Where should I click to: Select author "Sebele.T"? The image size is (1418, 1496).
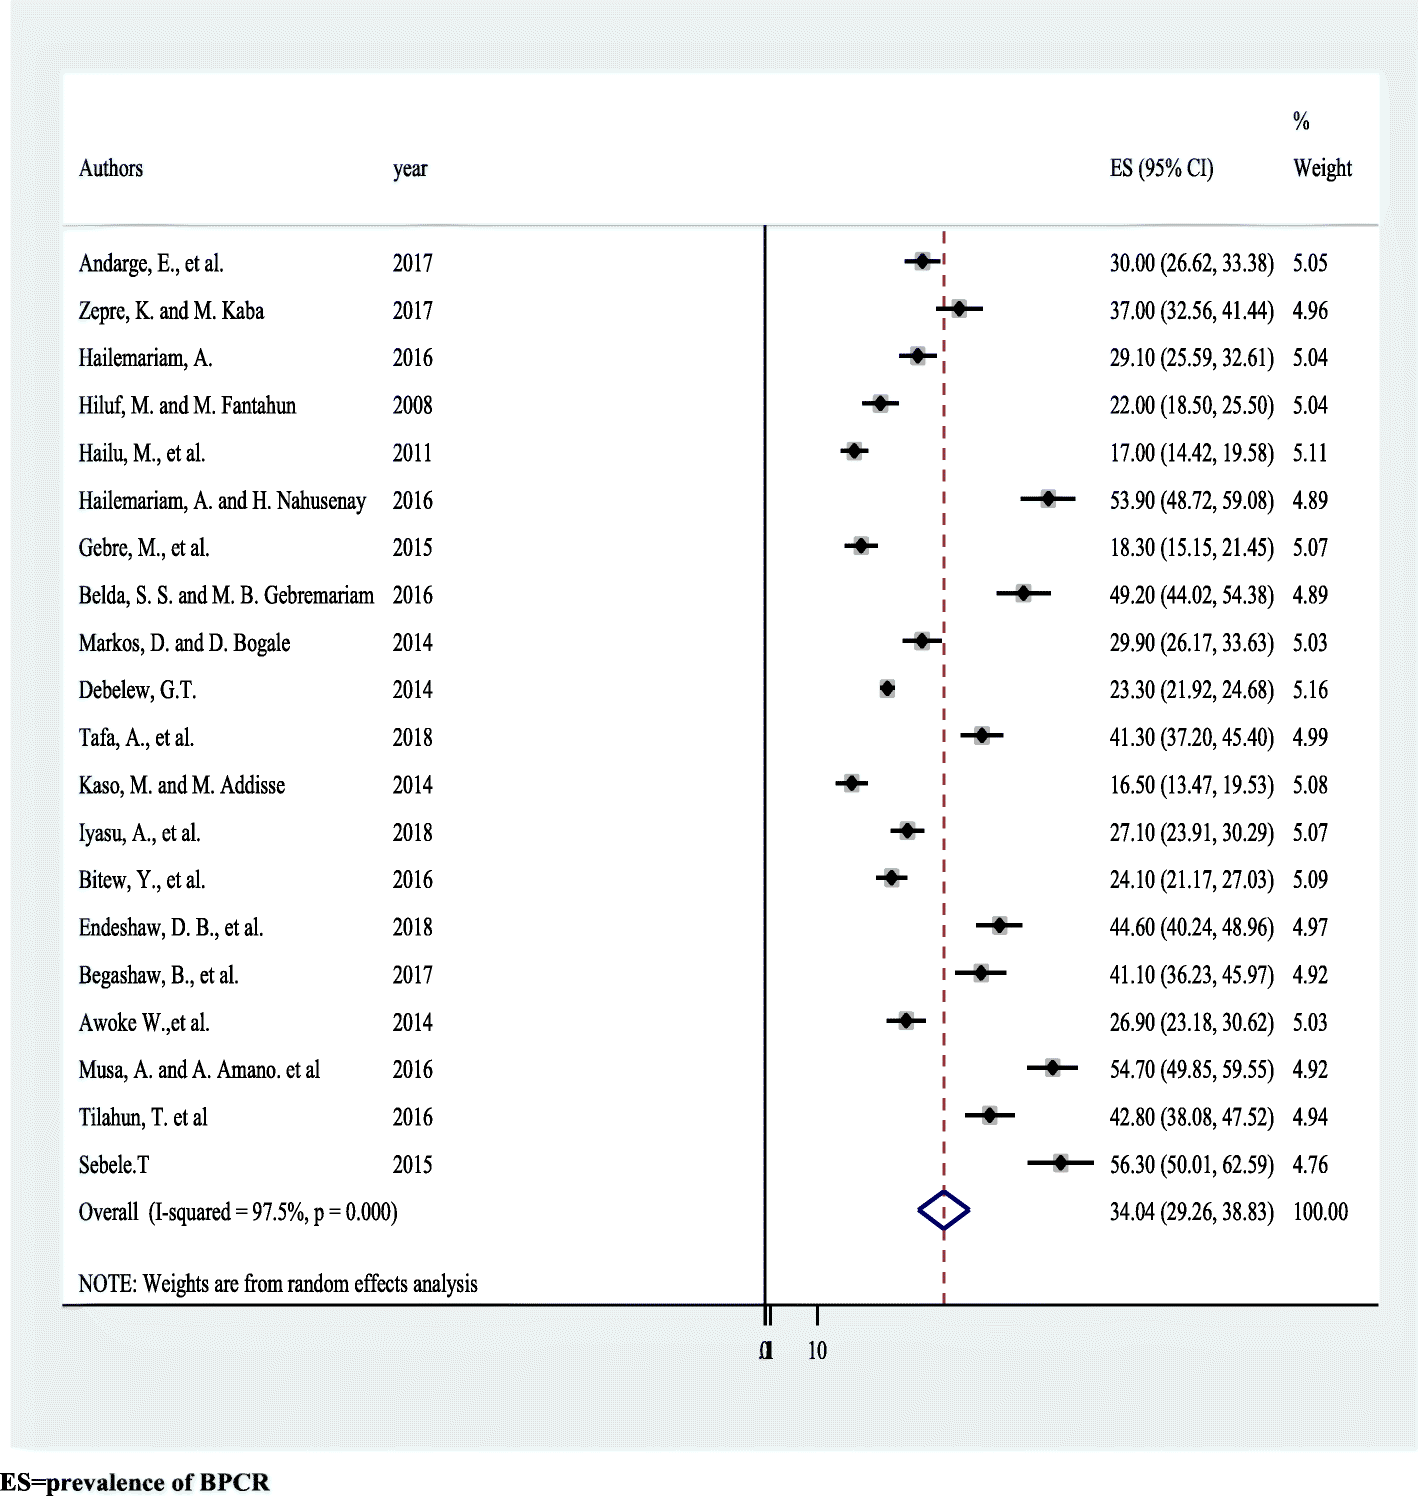pos(114,1165)
